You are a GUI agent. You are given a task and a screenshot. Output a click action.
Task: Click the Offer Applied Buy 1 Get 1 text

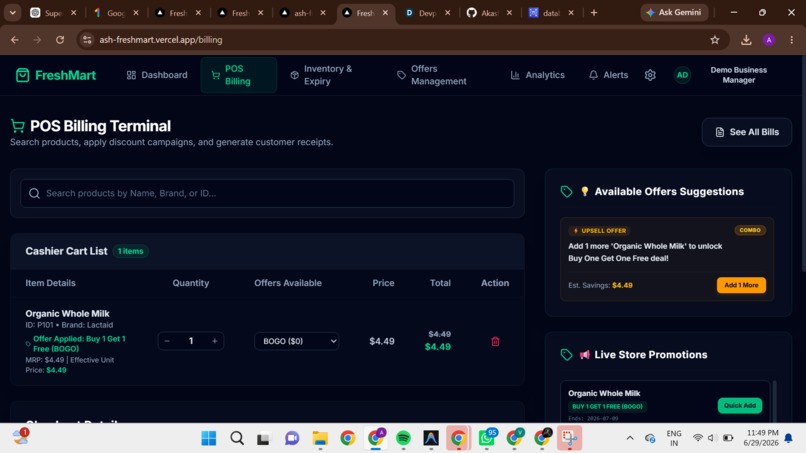79,343
